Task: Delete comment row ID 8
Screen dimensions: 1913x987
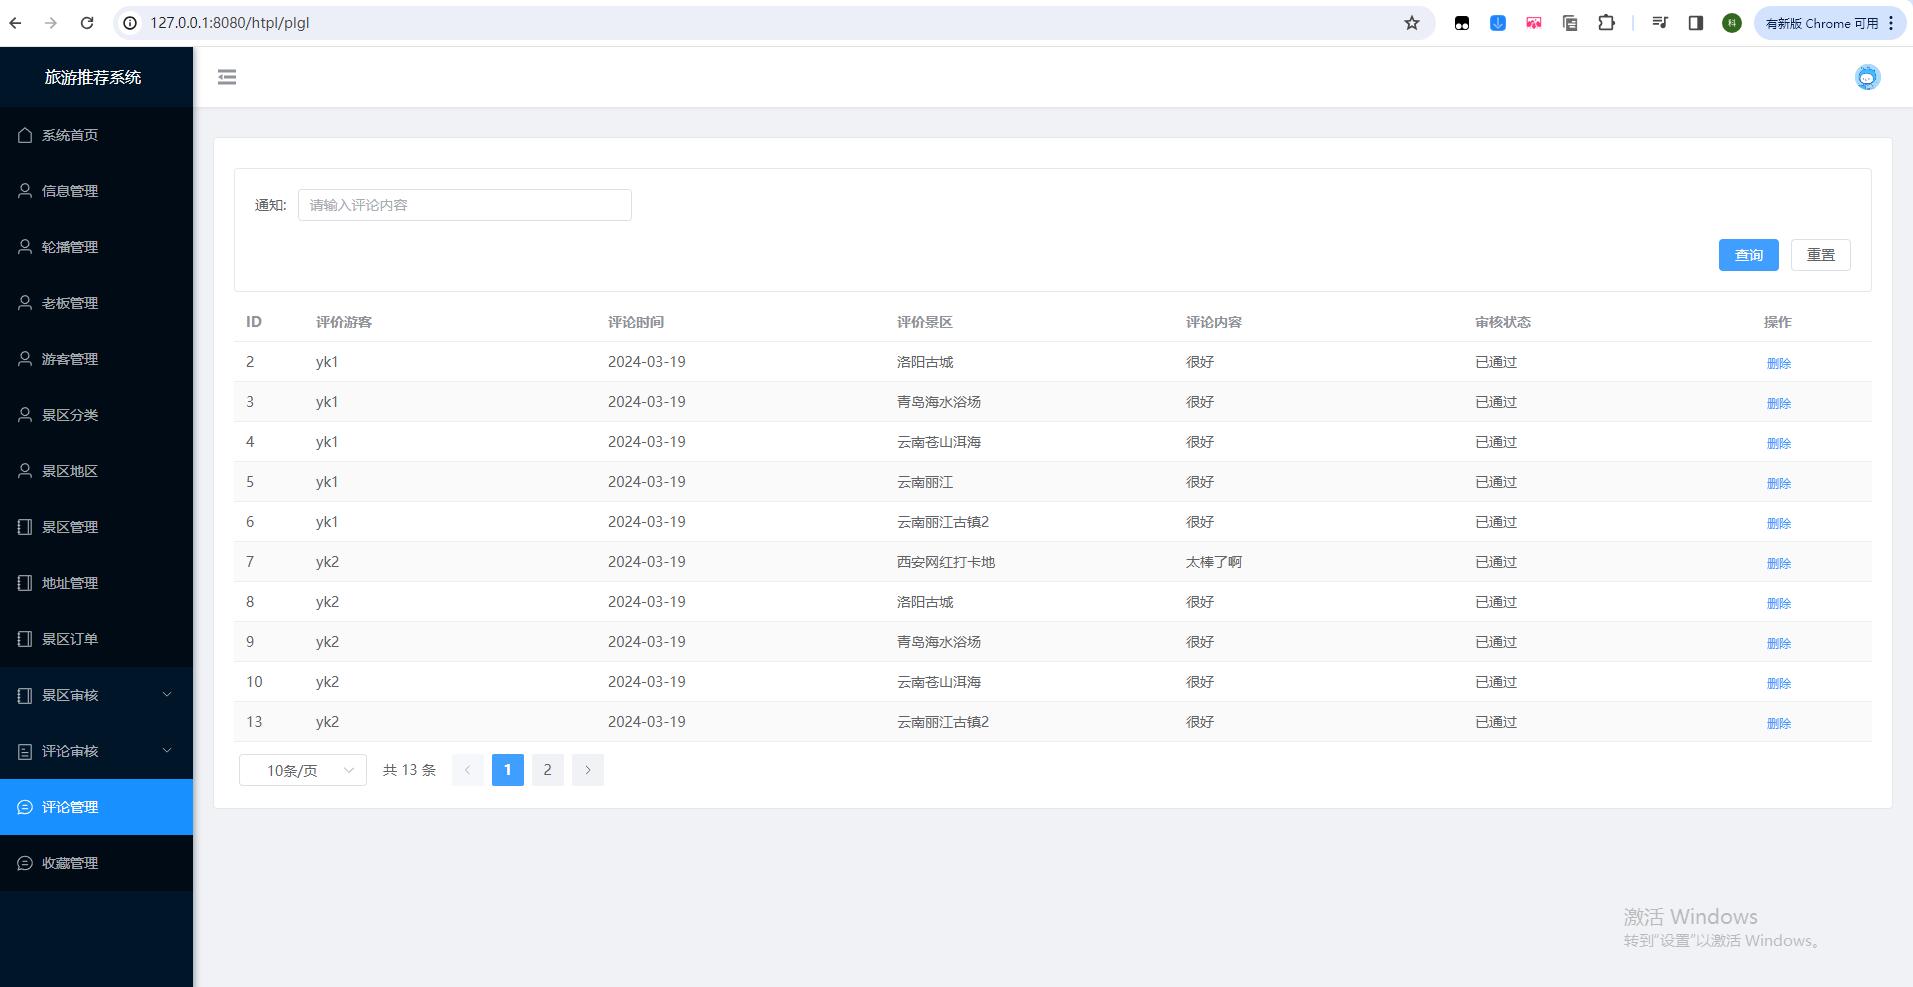Action: [1778, 603]
